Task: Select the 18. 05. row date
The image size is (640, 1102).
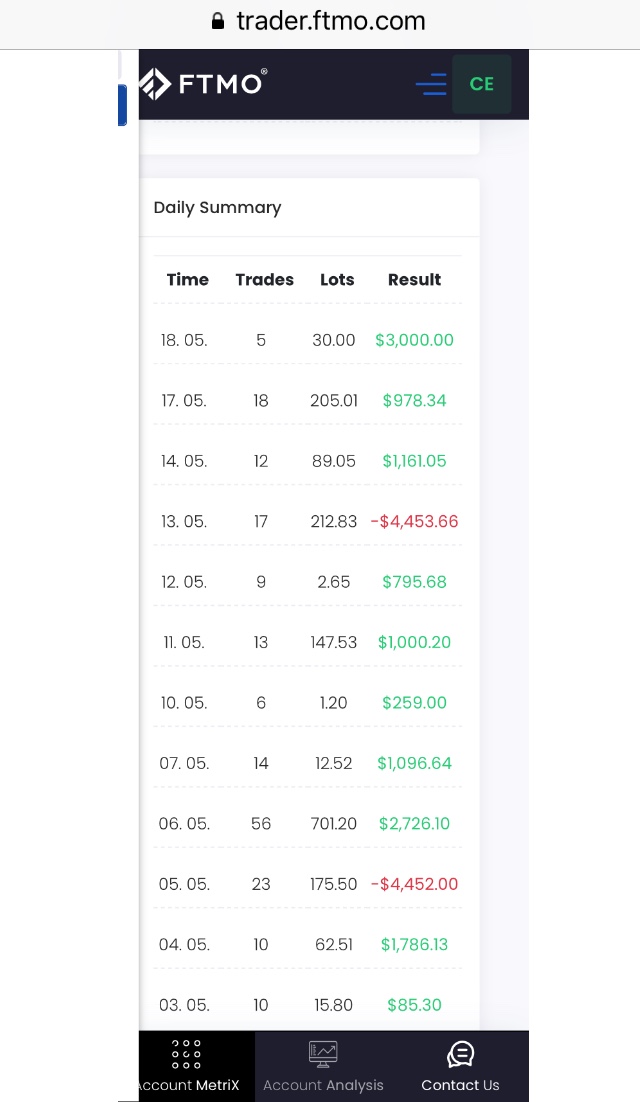Action: (x=184, y=340)
